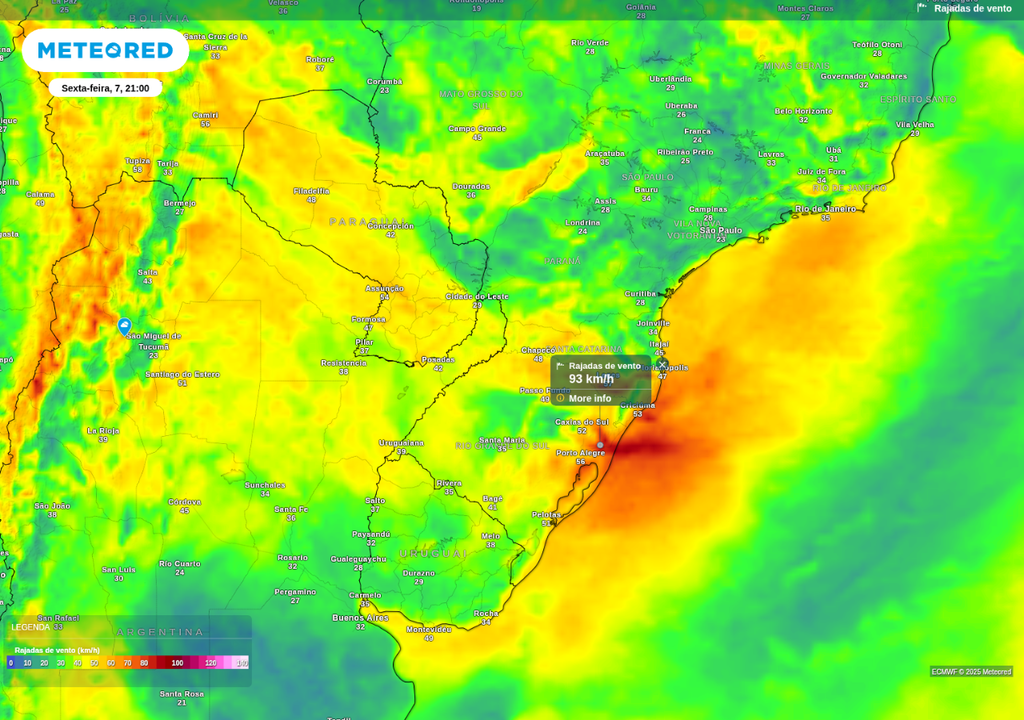
Task: Select the Campo Grande city label
Action: point(477,128)
